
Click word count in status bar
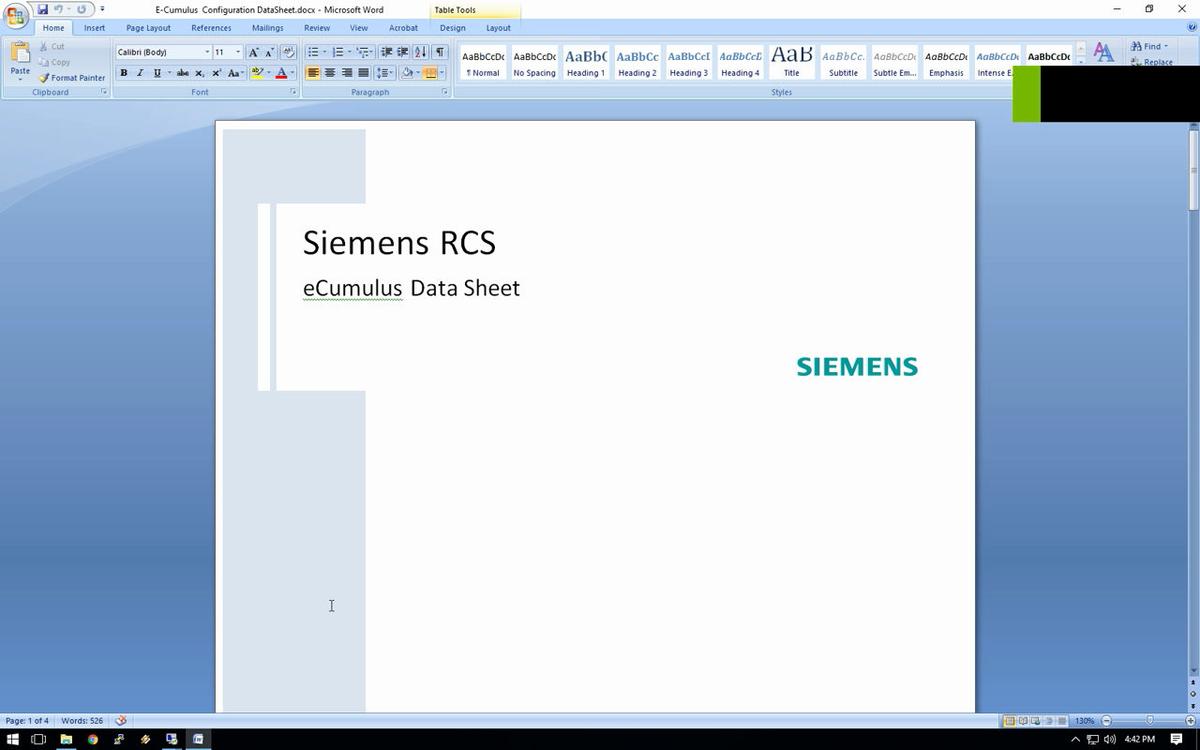[x=82, y=720]
